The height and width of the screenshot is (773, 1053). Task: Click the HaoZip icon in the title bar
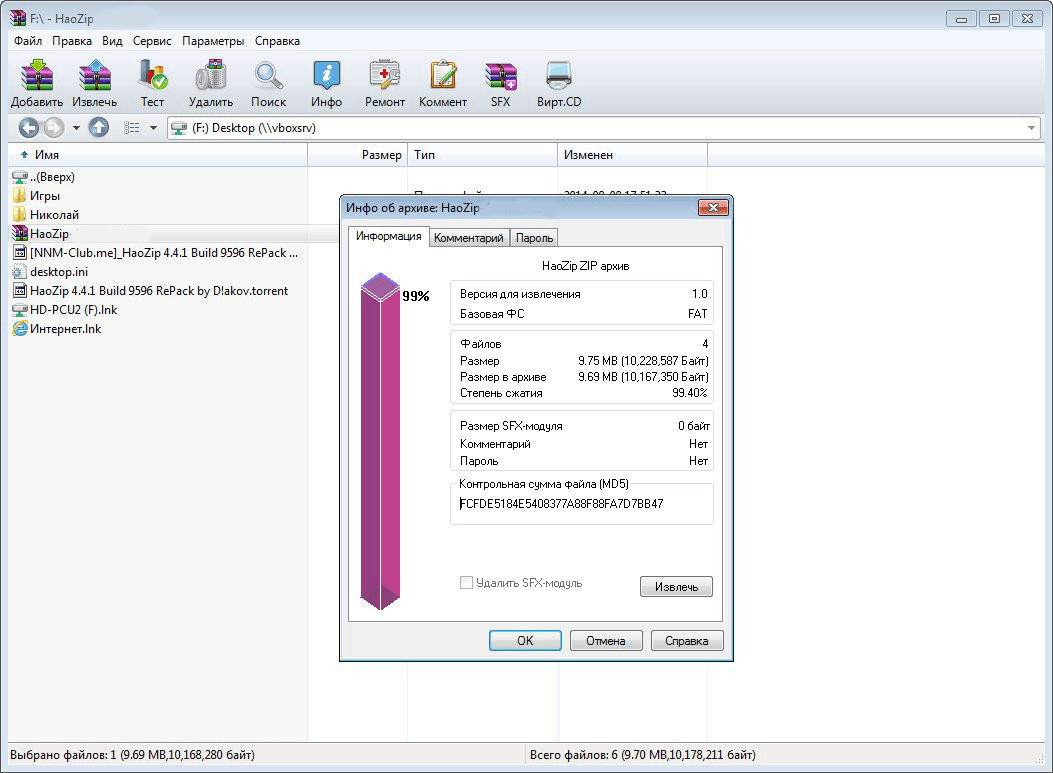17,18
